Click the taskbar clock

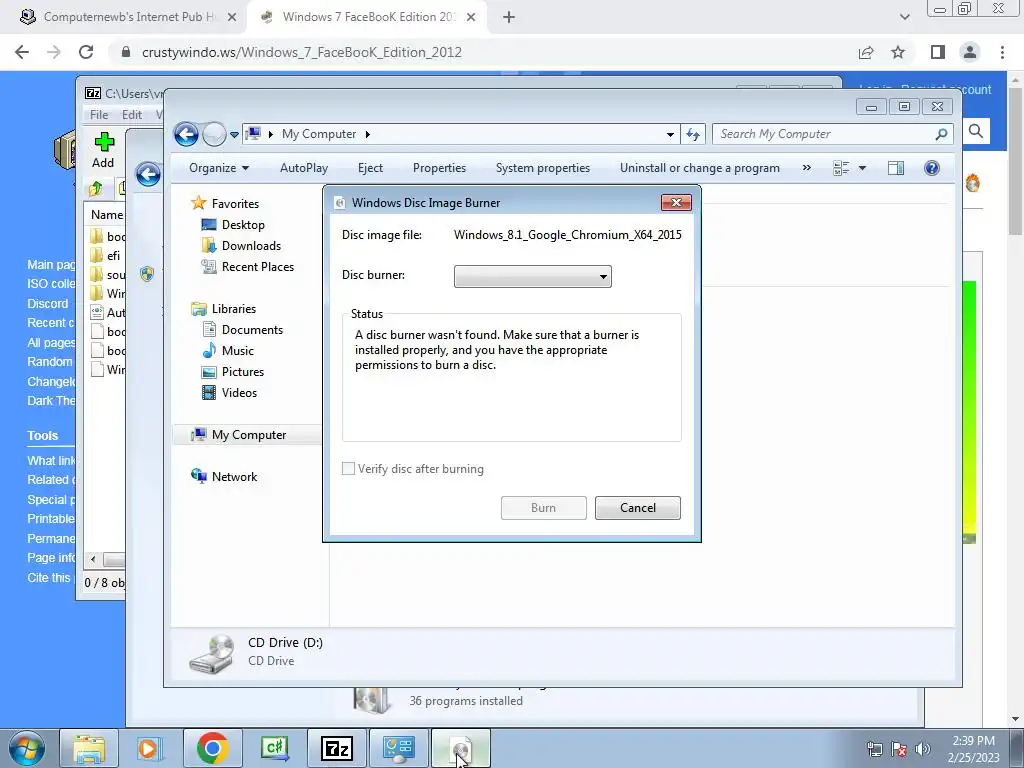point(974,749)
